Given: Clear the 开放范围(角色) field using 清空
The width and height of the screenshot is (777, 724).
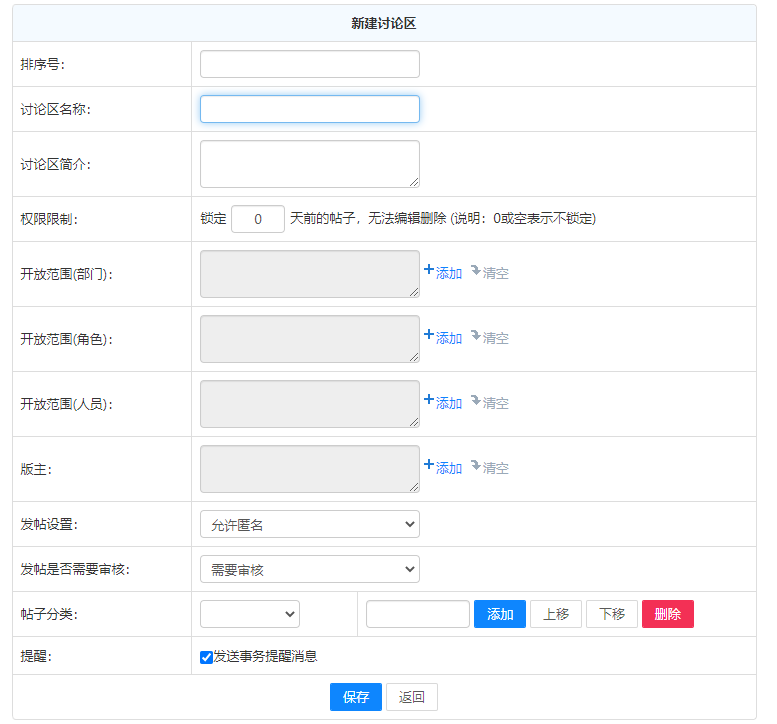Looking at the screenshot, I should tap(476, 335).
